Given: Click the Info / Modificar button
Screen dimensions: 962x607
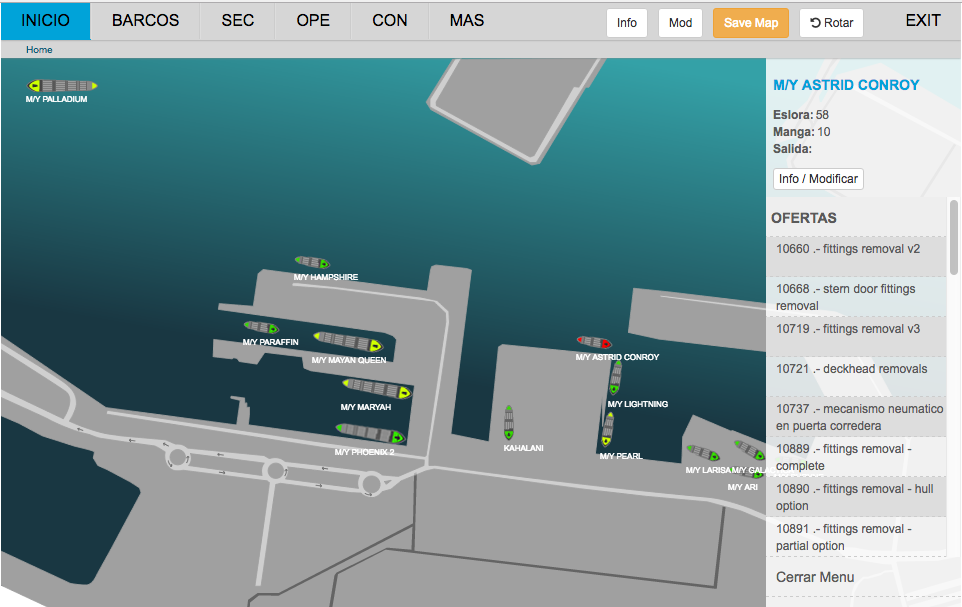Looking at the screenshot, I should click(818, 179).
